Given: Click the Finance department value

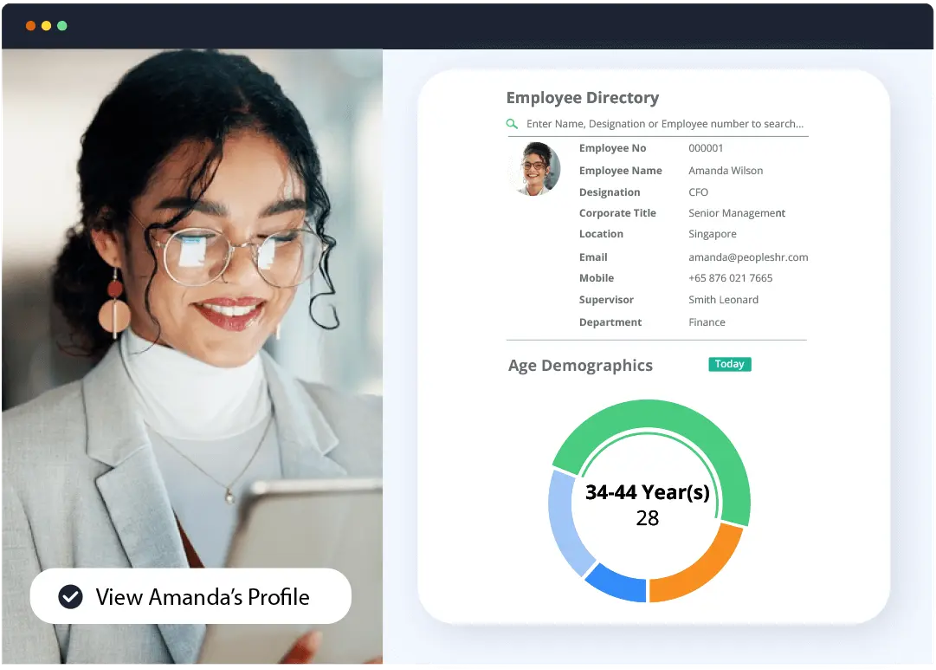Looking at the screenshot, I should point(707,322).
